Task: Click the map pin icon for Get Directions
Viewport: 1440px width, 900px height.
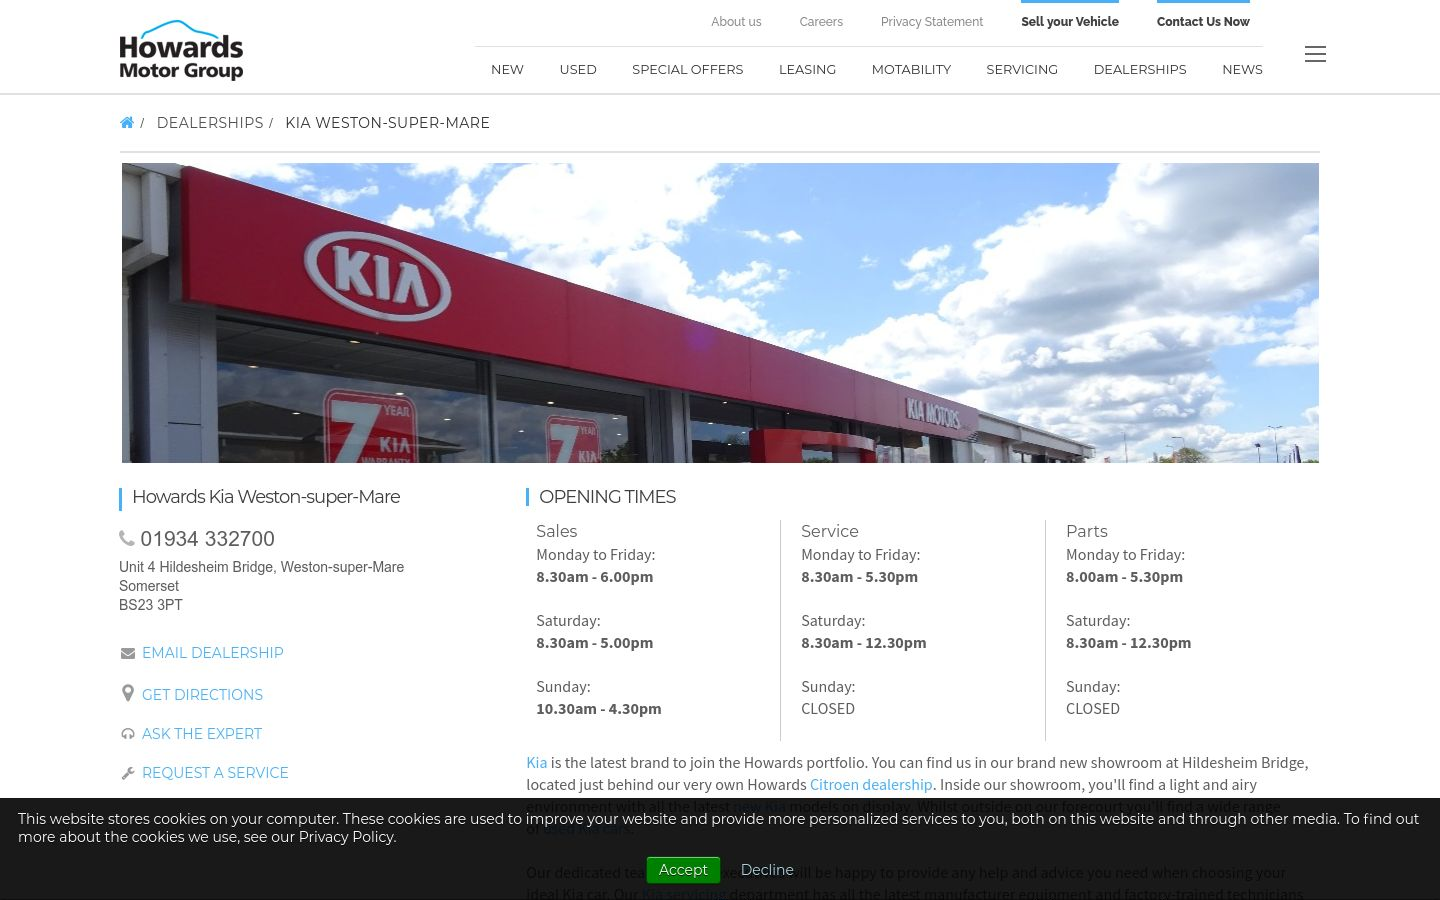Action: (x=127, y=693)
